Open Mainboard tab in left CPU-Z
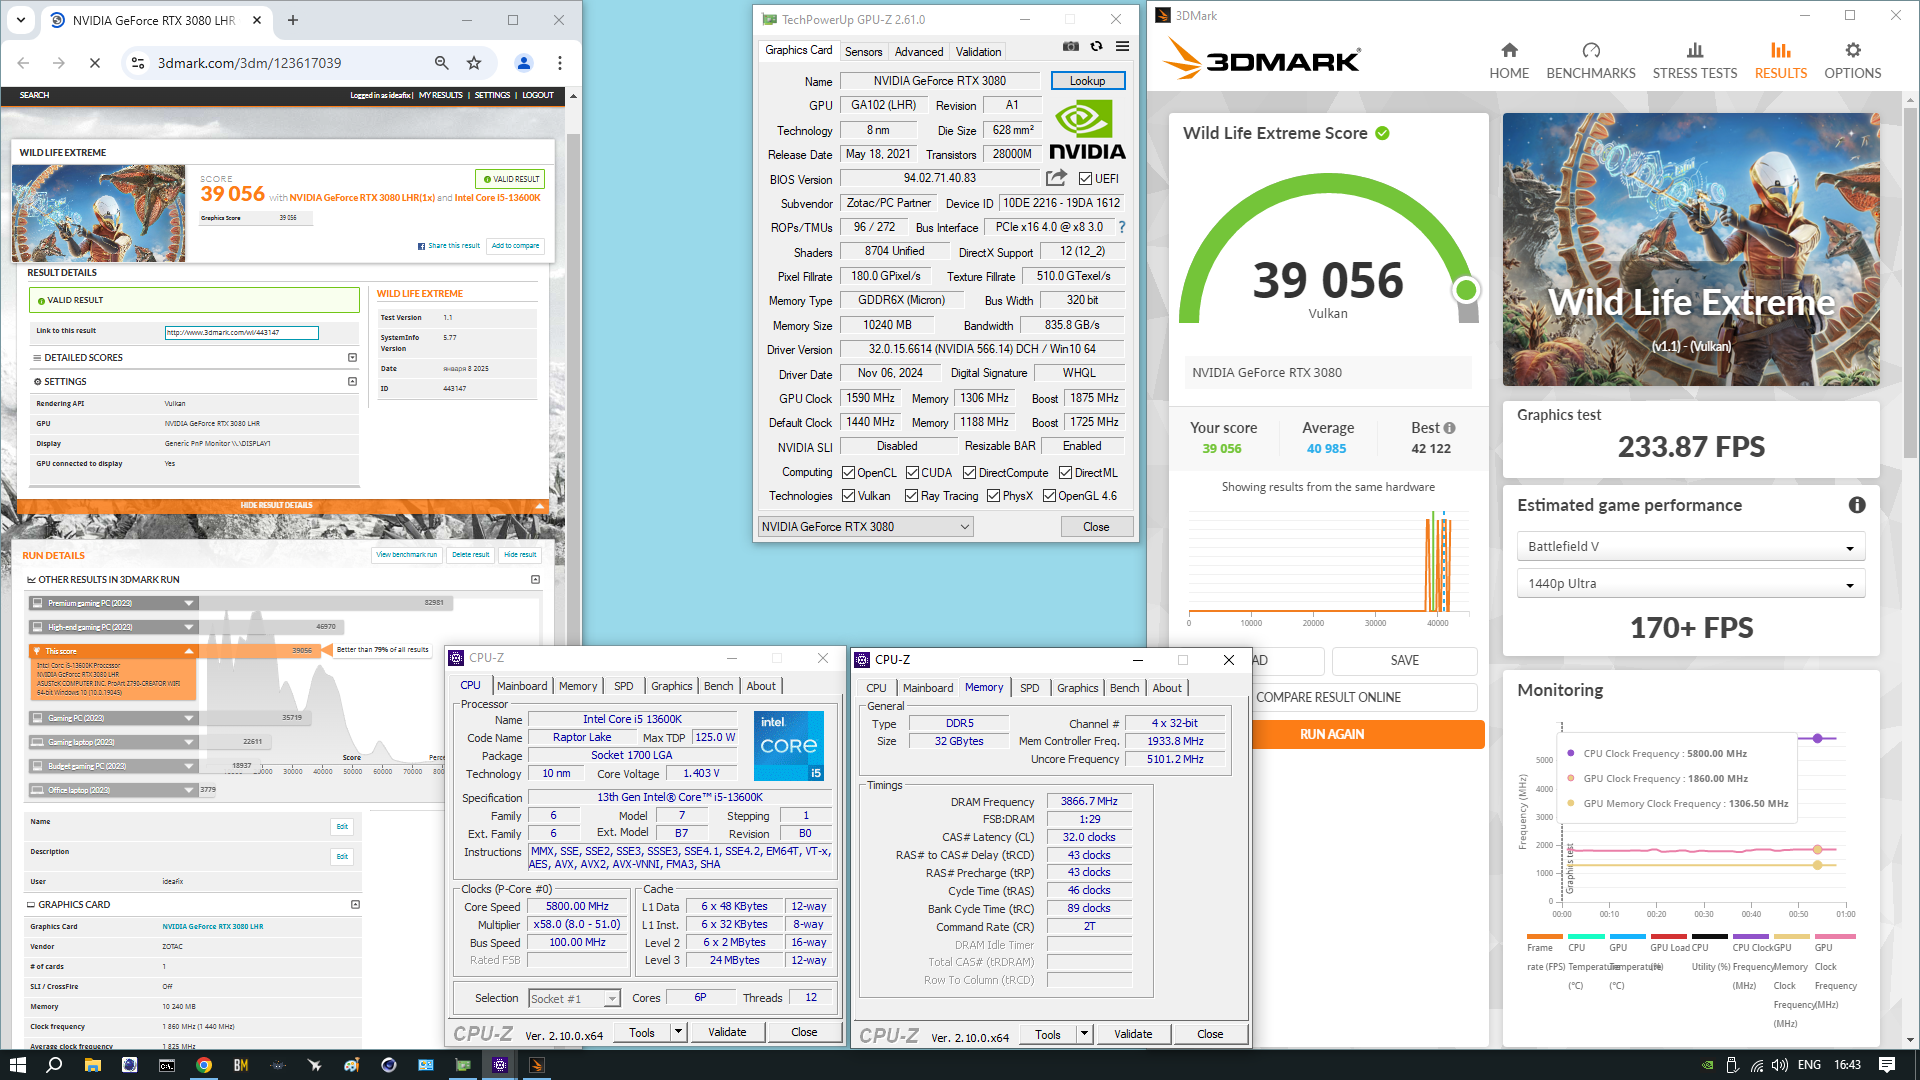This screenshot has width=1920, height=1080. coord(522,686)
